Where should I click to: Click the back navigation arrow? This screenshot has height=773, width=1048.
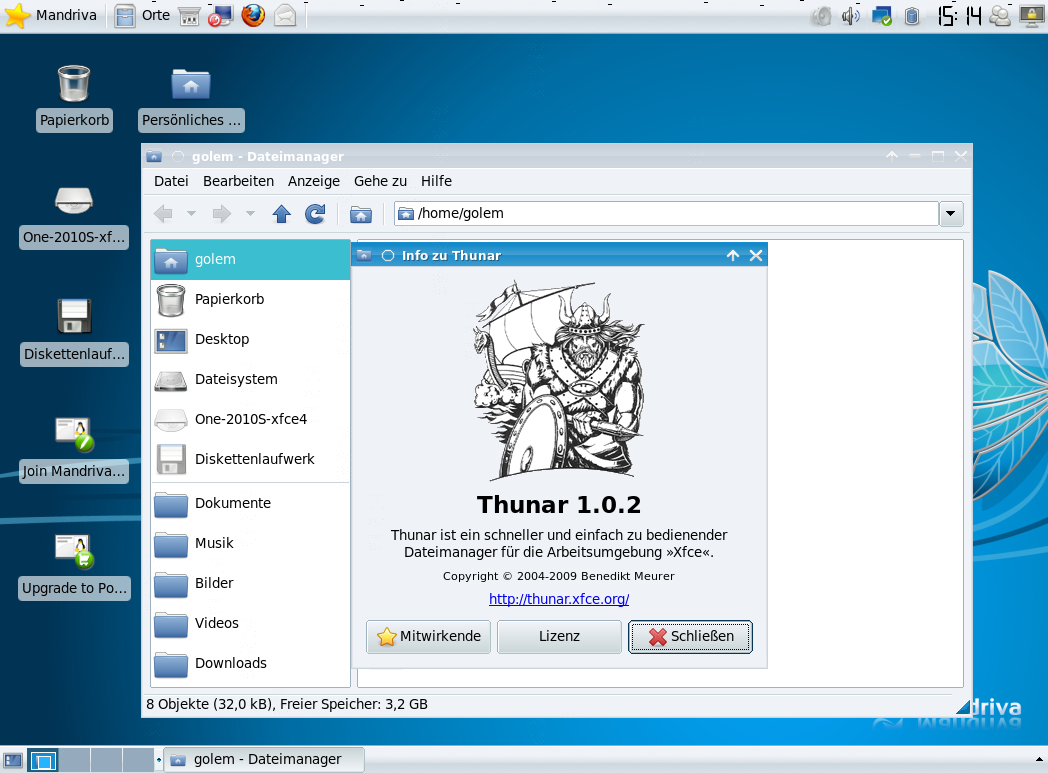(162, 213)
